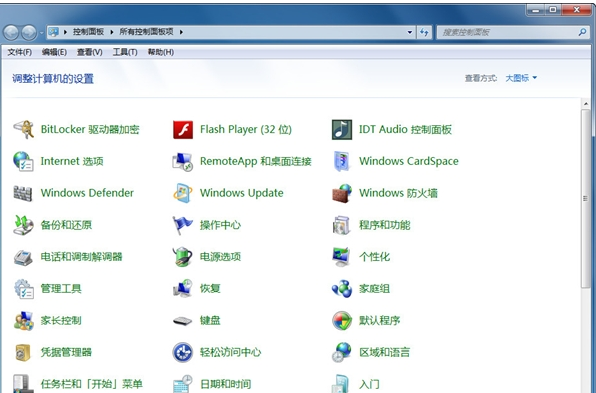Viewport: 596px width, 393px height.
Task: Open the 备份和还原 icon
Action: (x=23, y=225)
